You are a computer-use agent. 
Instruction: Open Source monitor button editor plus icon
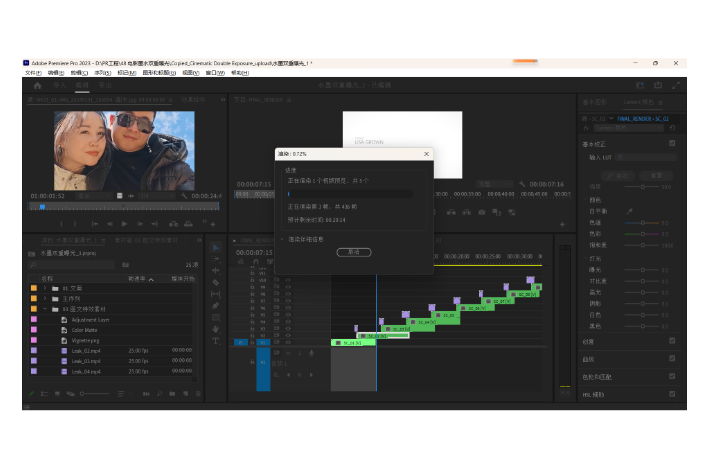[213, 225]
